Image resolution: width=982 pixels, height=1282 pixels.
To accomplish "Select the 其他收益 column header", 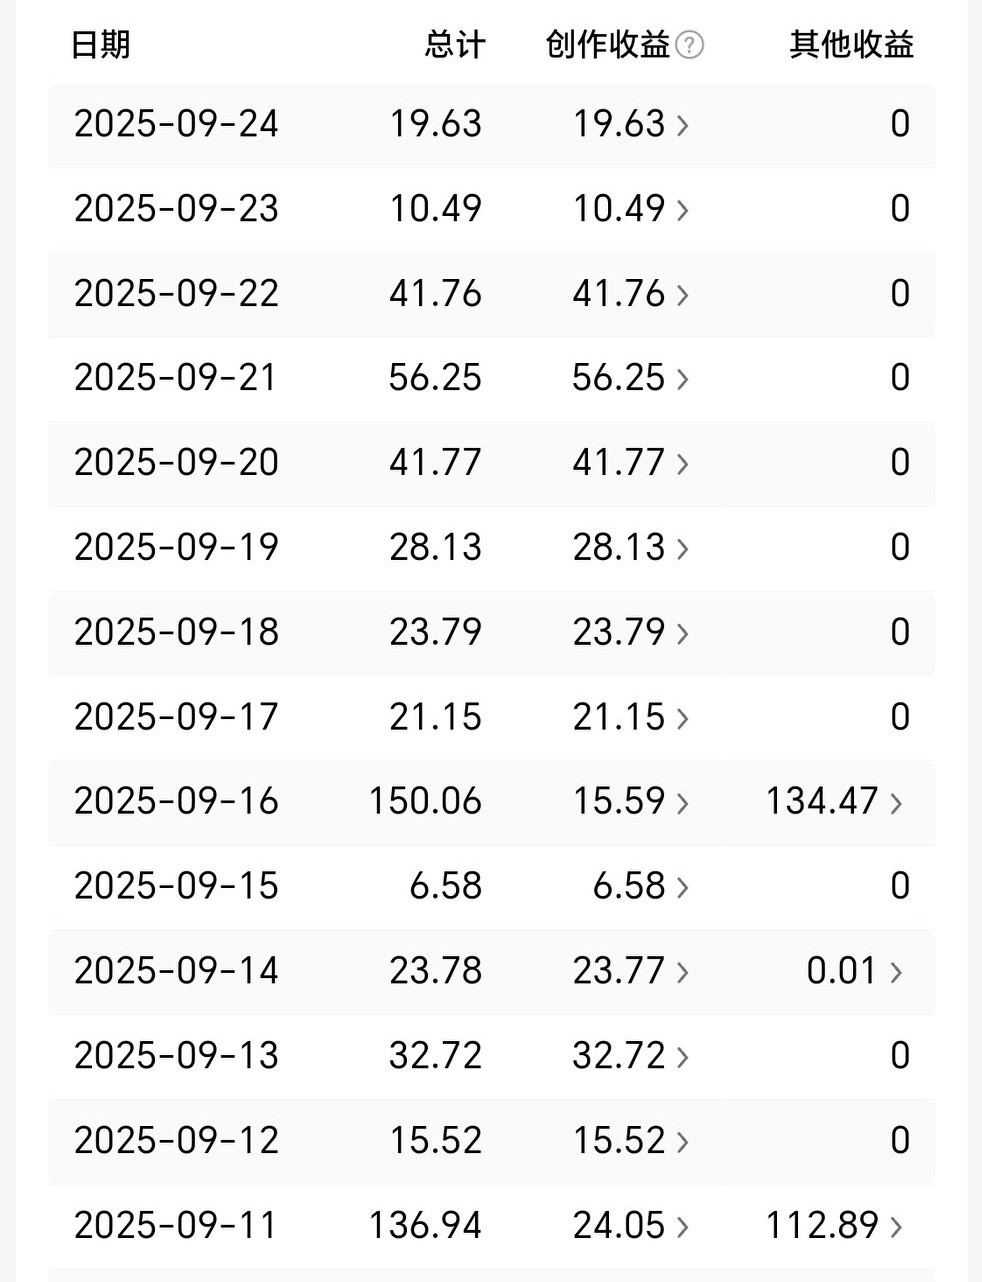I will [x=851, y=45].
